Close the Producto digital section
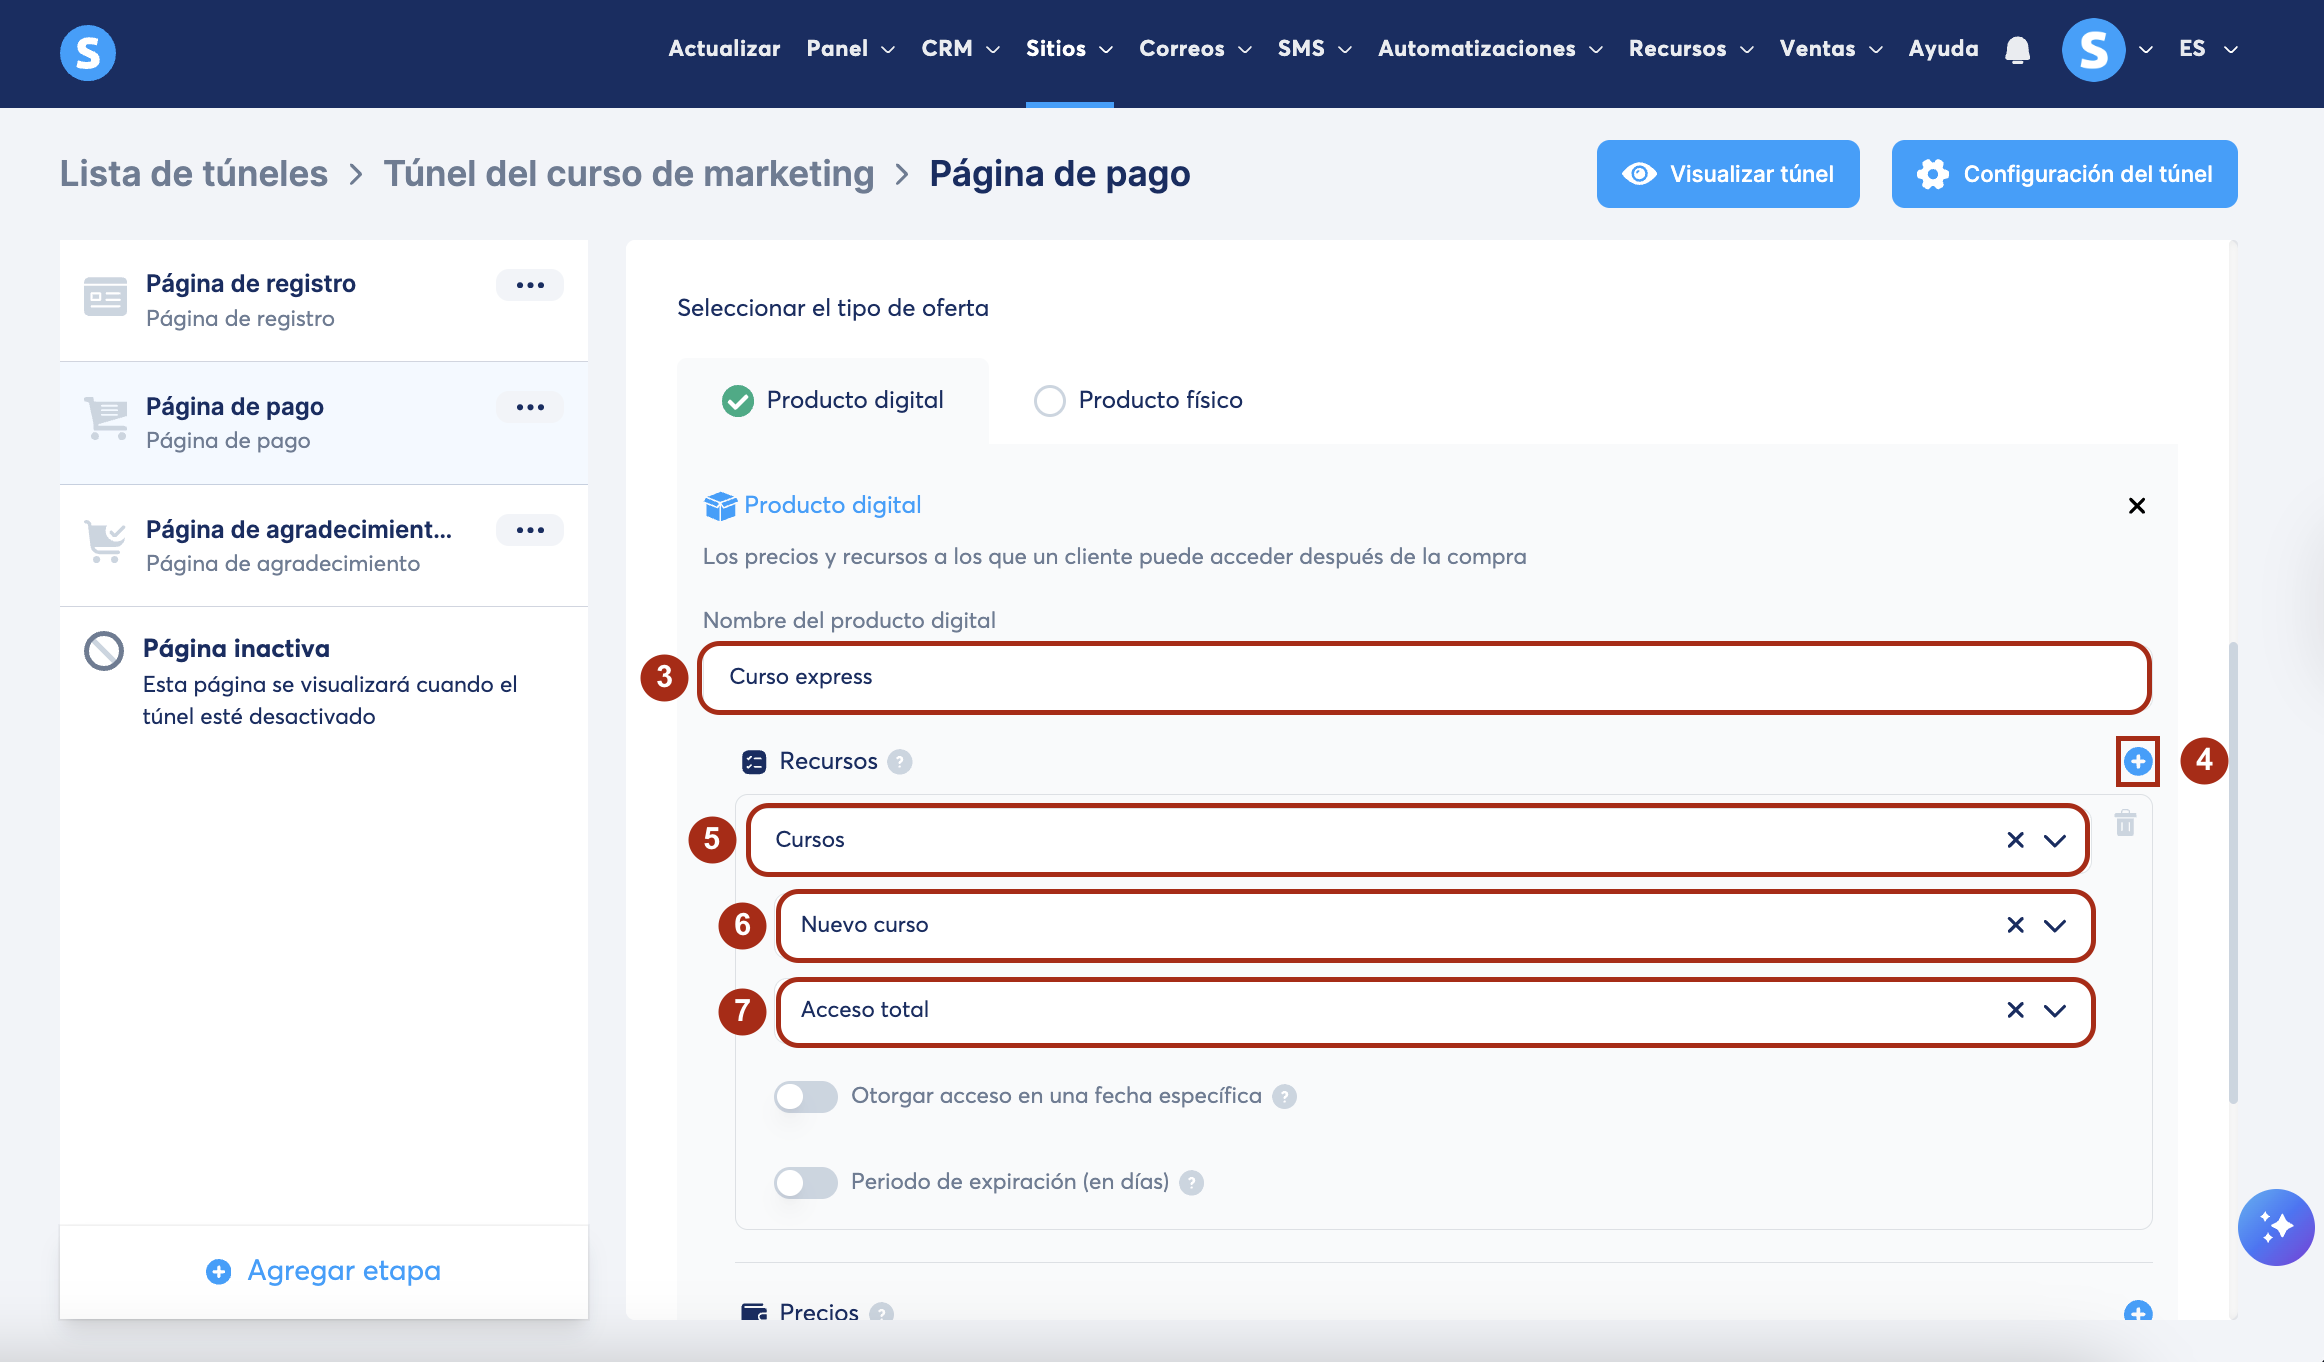This screenshot has width=2324, height=1362. [x=2136, y=506]
